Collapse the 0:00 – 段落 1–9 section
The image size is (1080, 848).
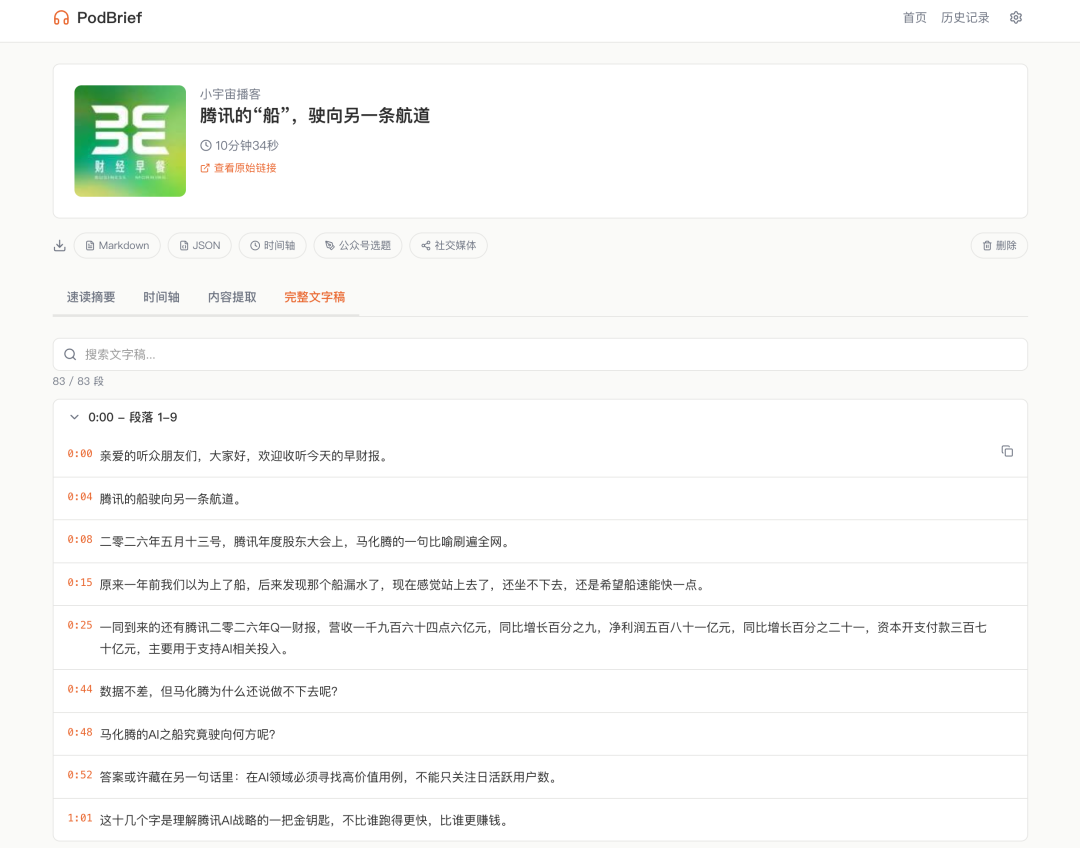(x=74, y=417)
